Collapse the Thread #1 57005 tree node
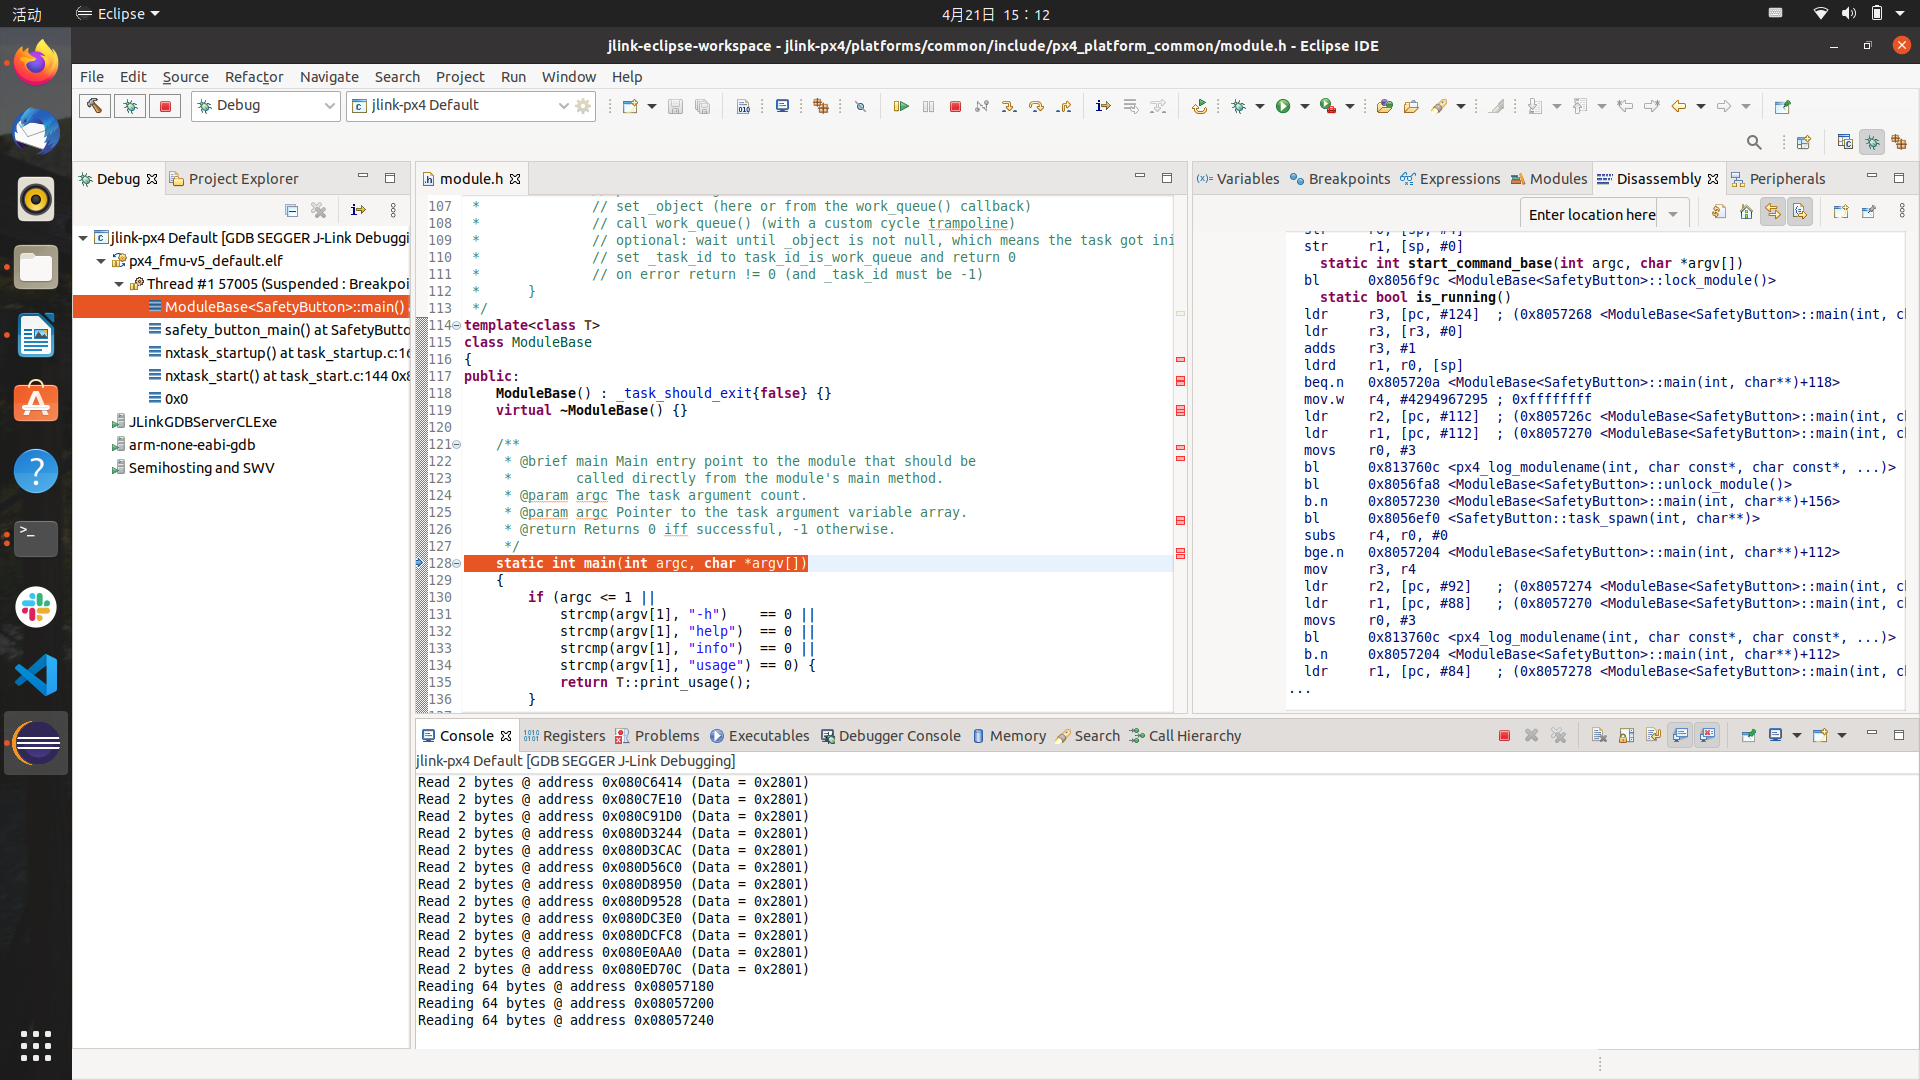Image resolution: width=1920 pixels, height=1080 pixels. point(119,284)
